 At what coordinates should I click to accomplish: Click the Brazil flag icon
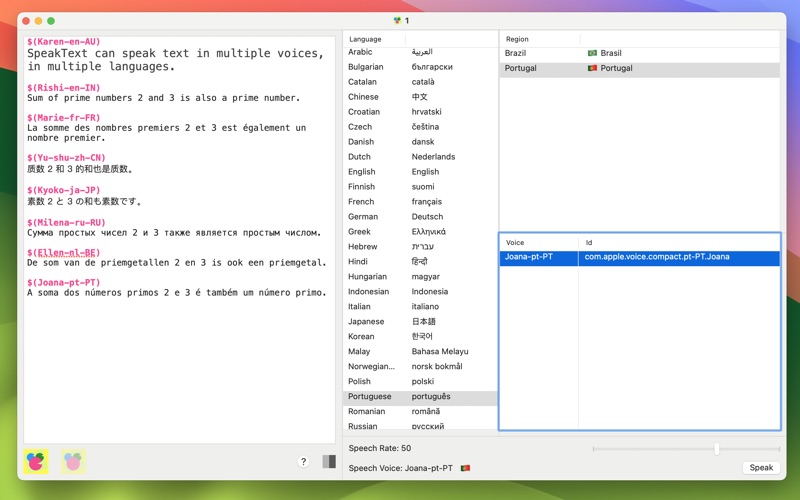coord(592,53)
